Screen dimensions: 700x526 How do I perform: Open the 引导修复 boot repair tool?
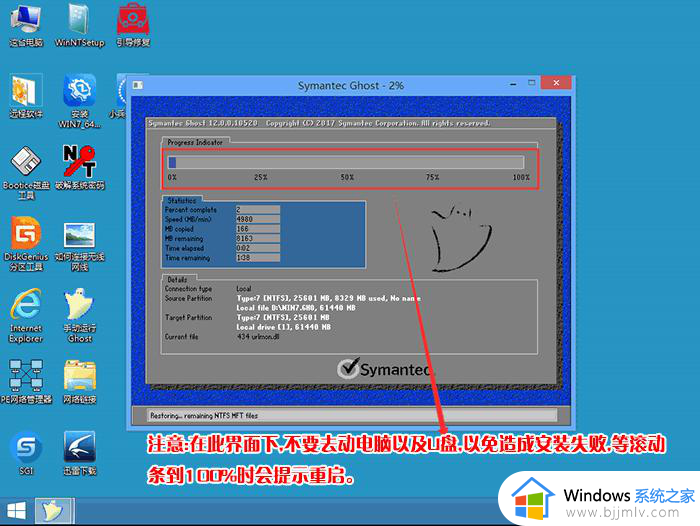click(x=133, y=25)
